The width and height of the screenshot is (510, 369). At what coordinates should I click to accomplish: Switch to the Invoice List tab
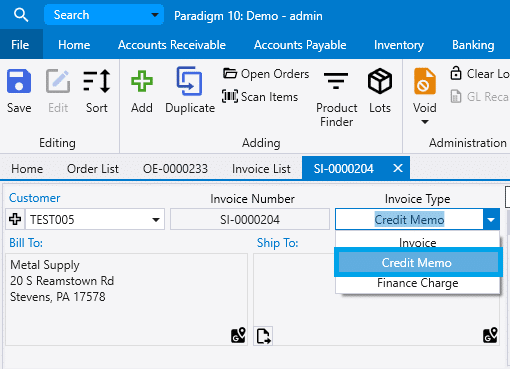pos(261,169)
